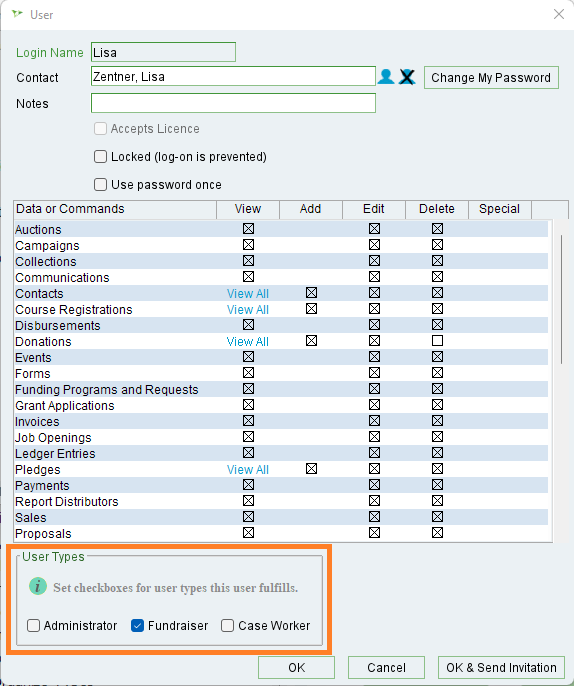Check the Use password once option
The image size is (574, 686).
click(x=100, y=185)
